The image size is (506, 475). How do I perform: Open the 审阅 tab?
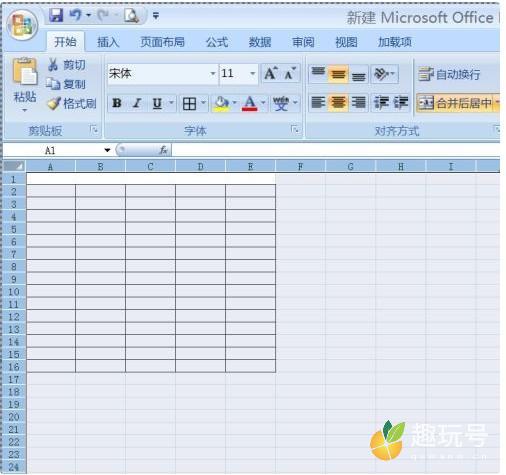click(x=303, y=42)
